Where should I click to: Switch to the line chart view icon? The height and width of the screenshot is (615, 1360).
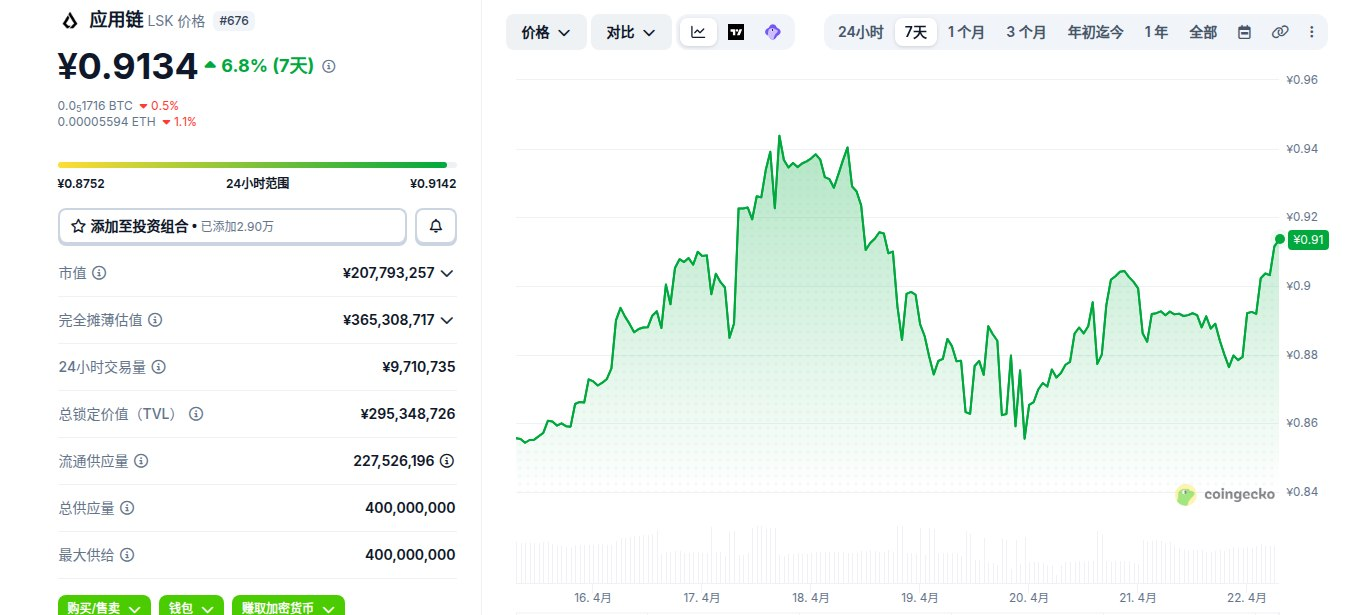point(698,32)
